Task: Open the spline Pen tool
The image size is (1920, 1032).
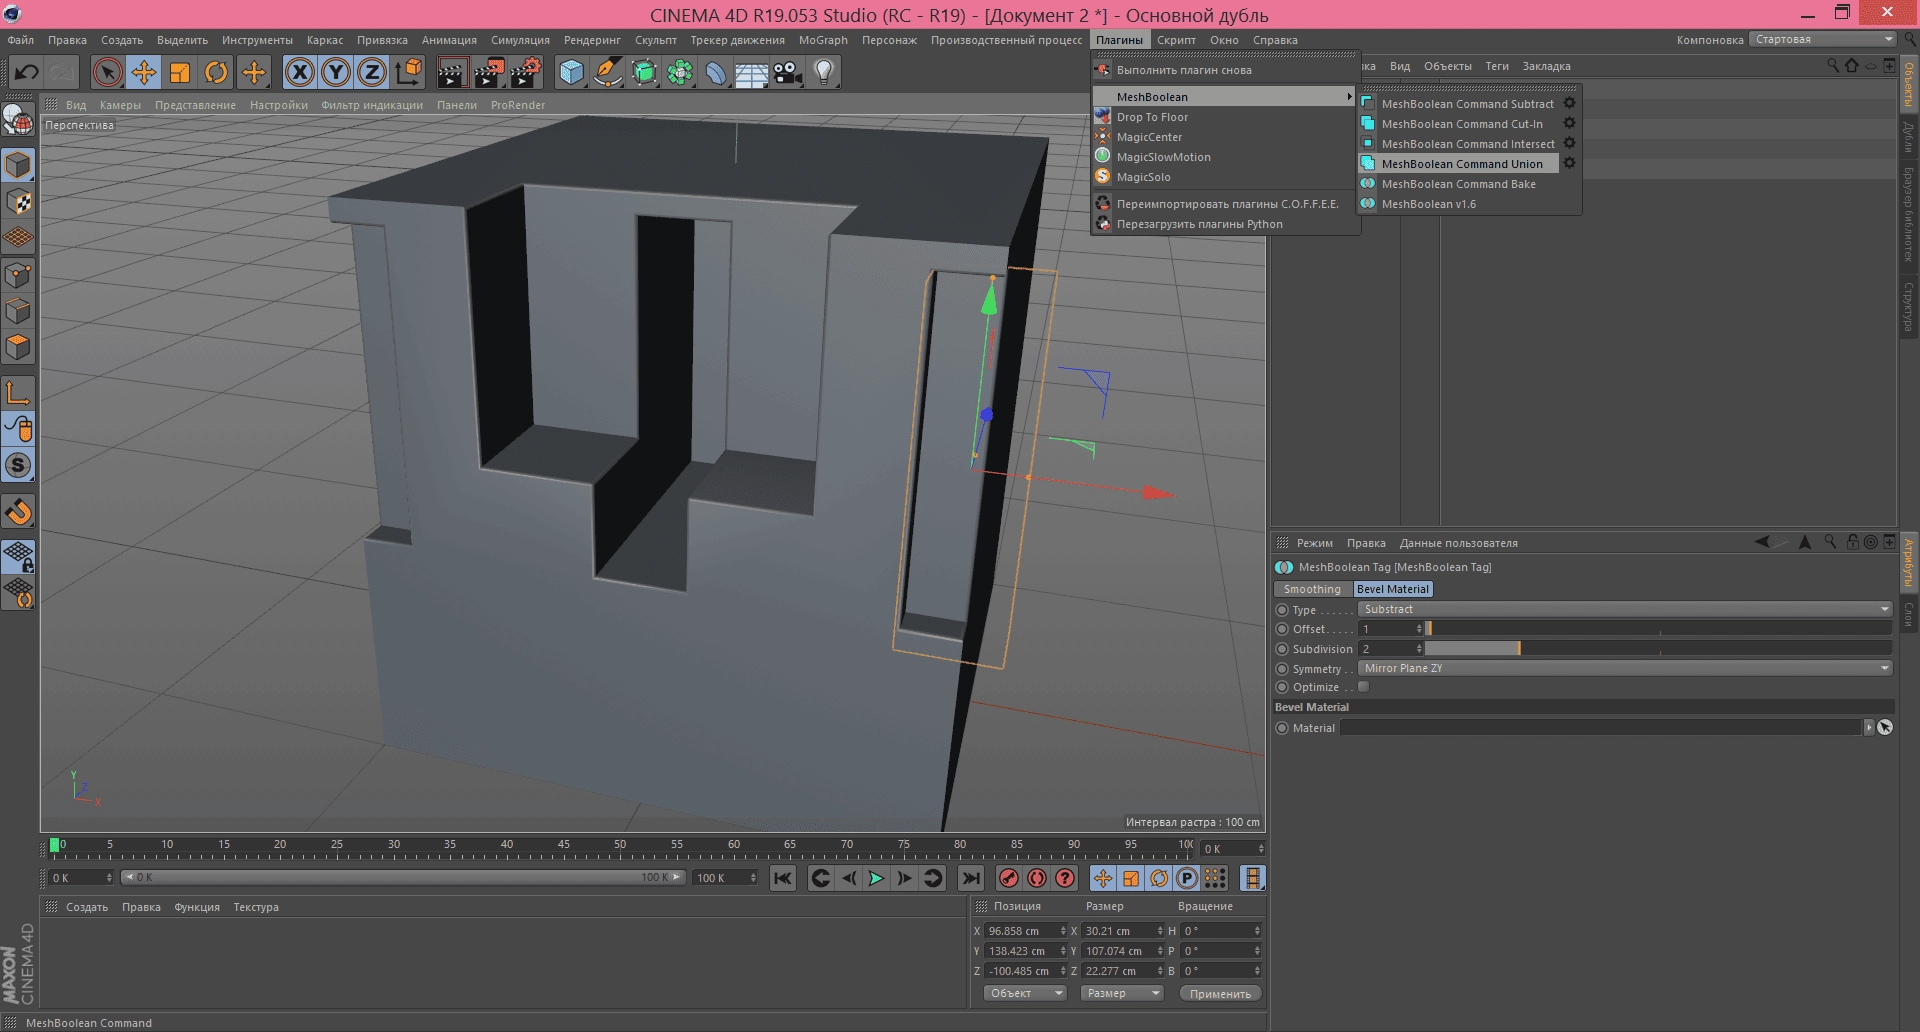Action: (607, 72)
